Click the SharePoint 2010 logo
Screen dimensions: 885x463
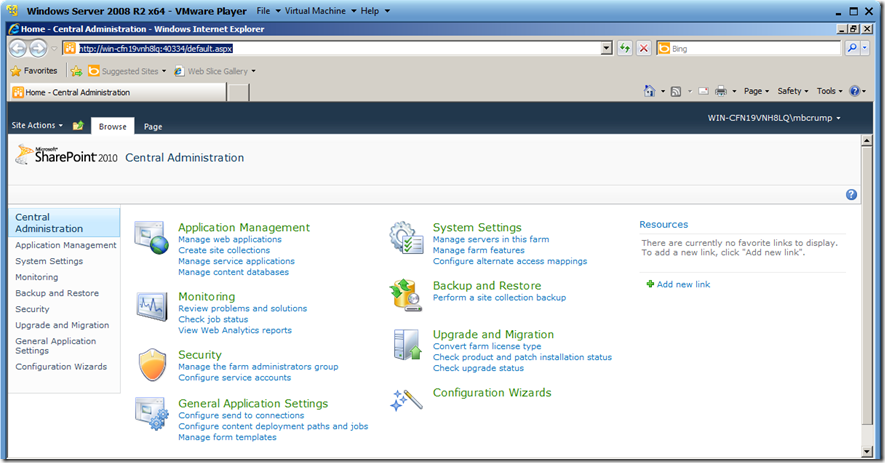[66, 155]
